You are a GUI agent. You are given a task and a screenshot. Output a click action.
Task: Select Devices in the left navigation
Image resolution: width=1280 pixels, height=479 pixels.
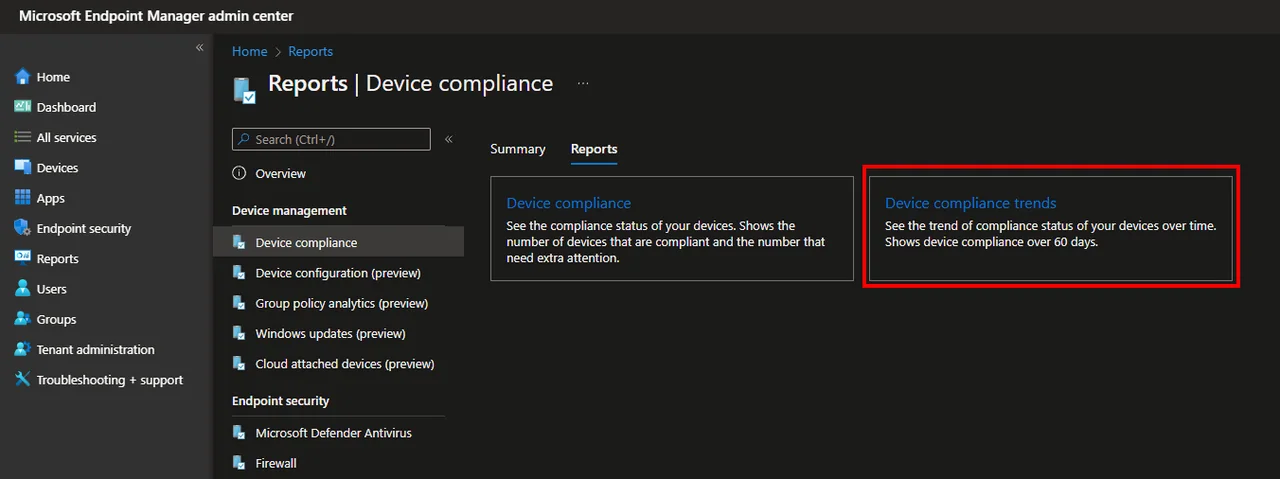(57, 168)
